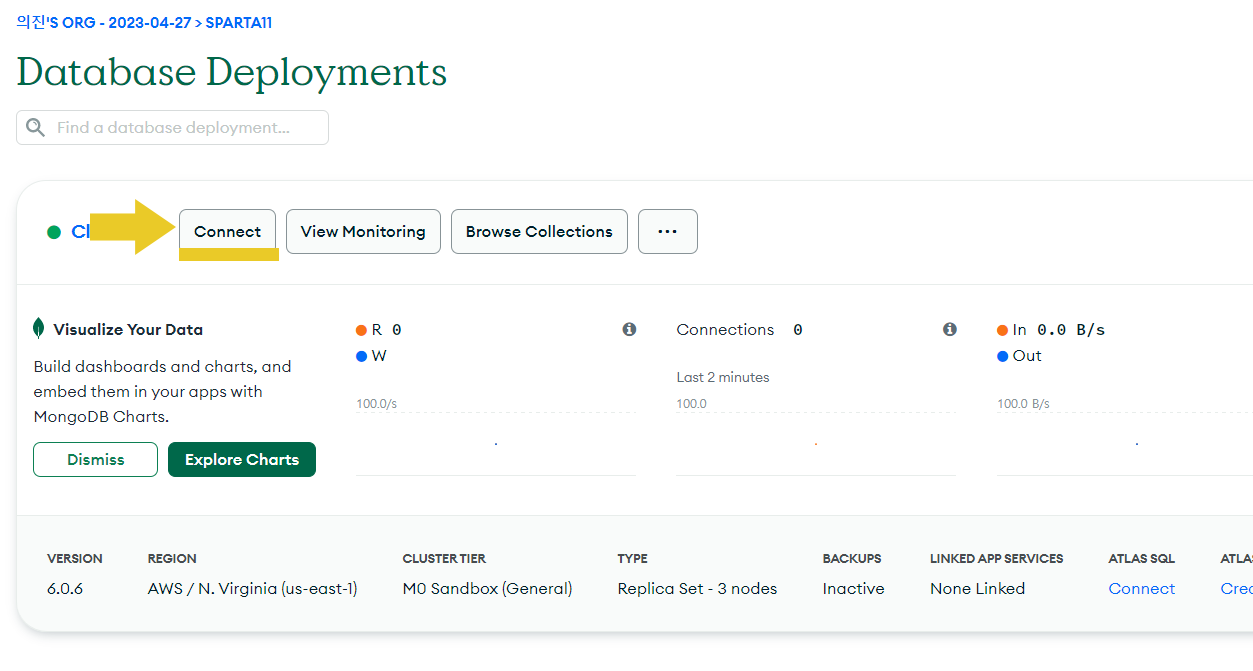
Task: Click the green cluster status dot
Action: coord(54,232)
